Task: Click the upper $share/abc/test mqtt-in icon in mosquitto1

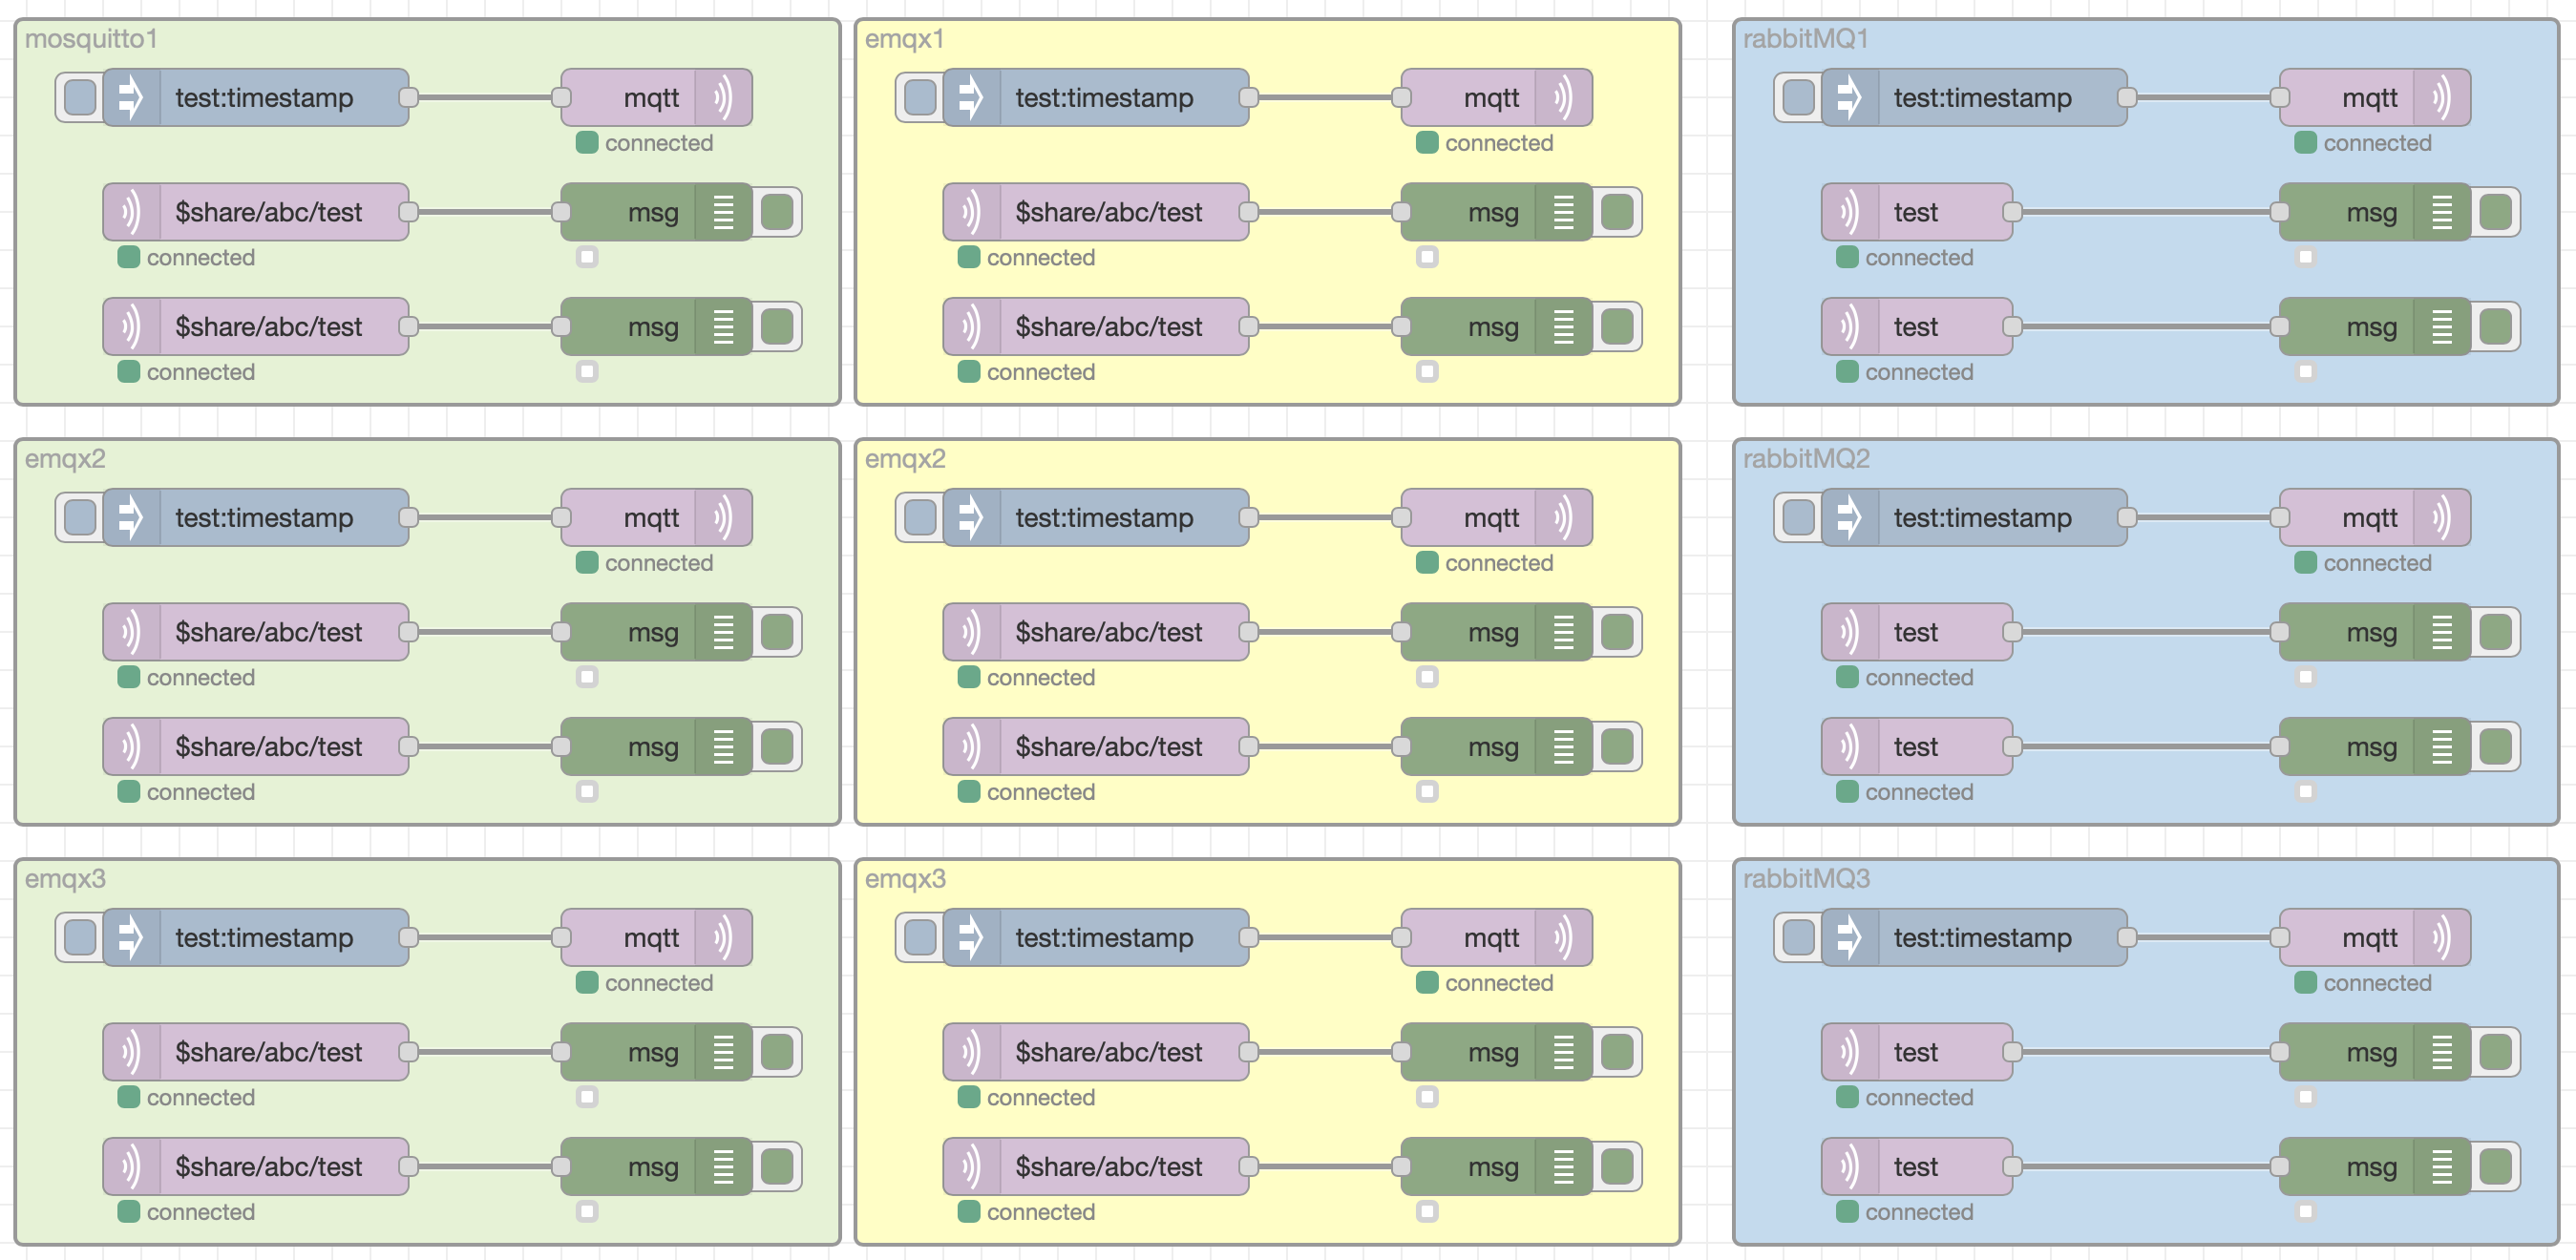Action: (x=131, y=212)
